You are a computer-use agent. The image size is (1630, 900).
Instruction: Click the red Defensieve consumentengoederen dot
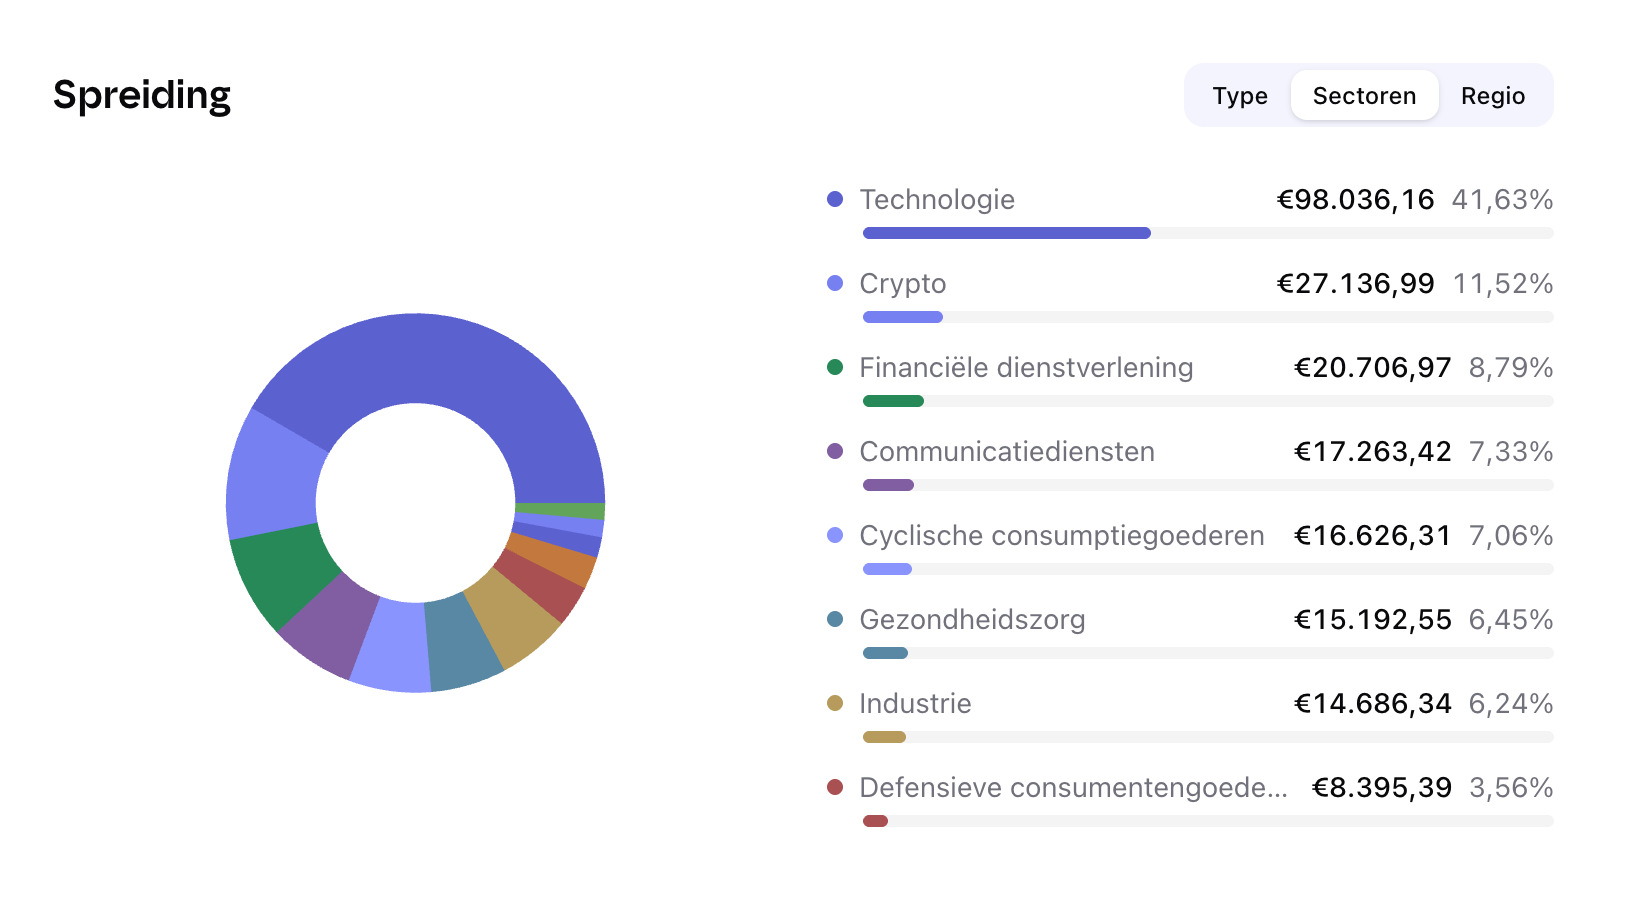(x=835, y=787)
